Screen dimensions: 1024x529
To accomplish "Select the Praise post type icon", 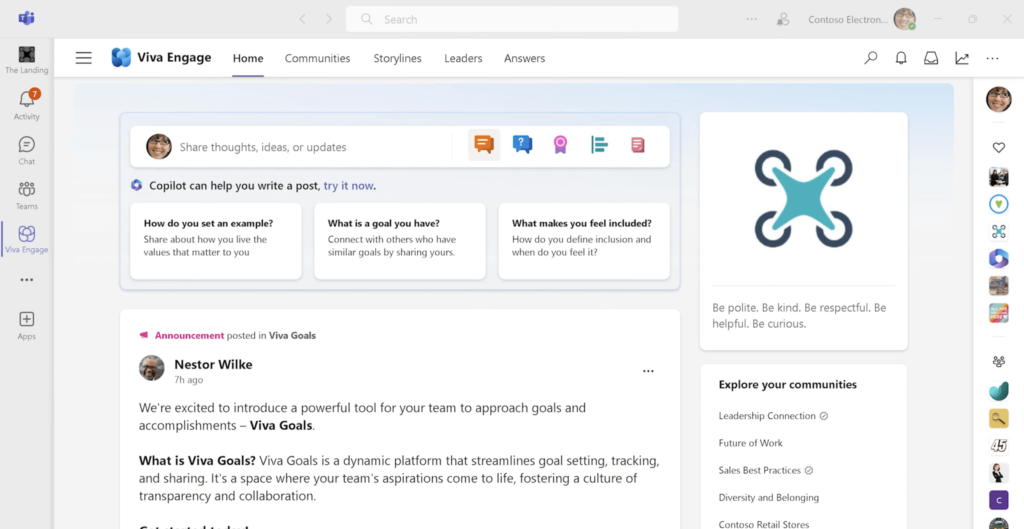I will click(560, 144).
